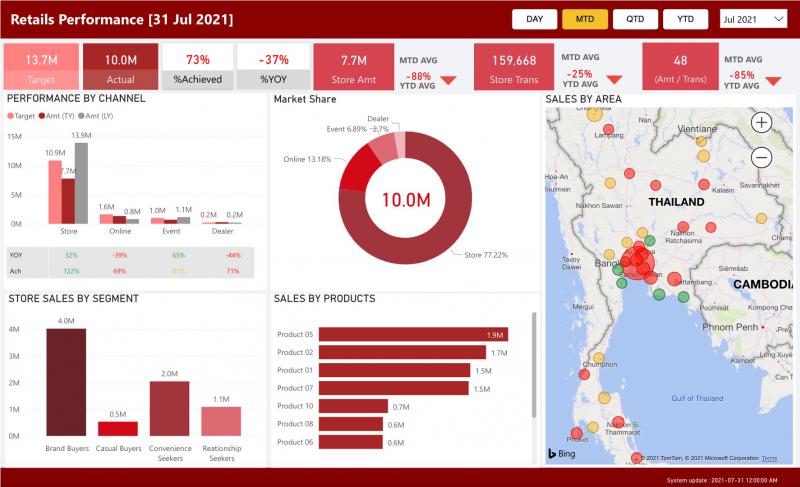This screenshot has width=800, height=487.
Task: Click the THAILAND label on the map
Action: pyautogui.click(x=676, y=202)
